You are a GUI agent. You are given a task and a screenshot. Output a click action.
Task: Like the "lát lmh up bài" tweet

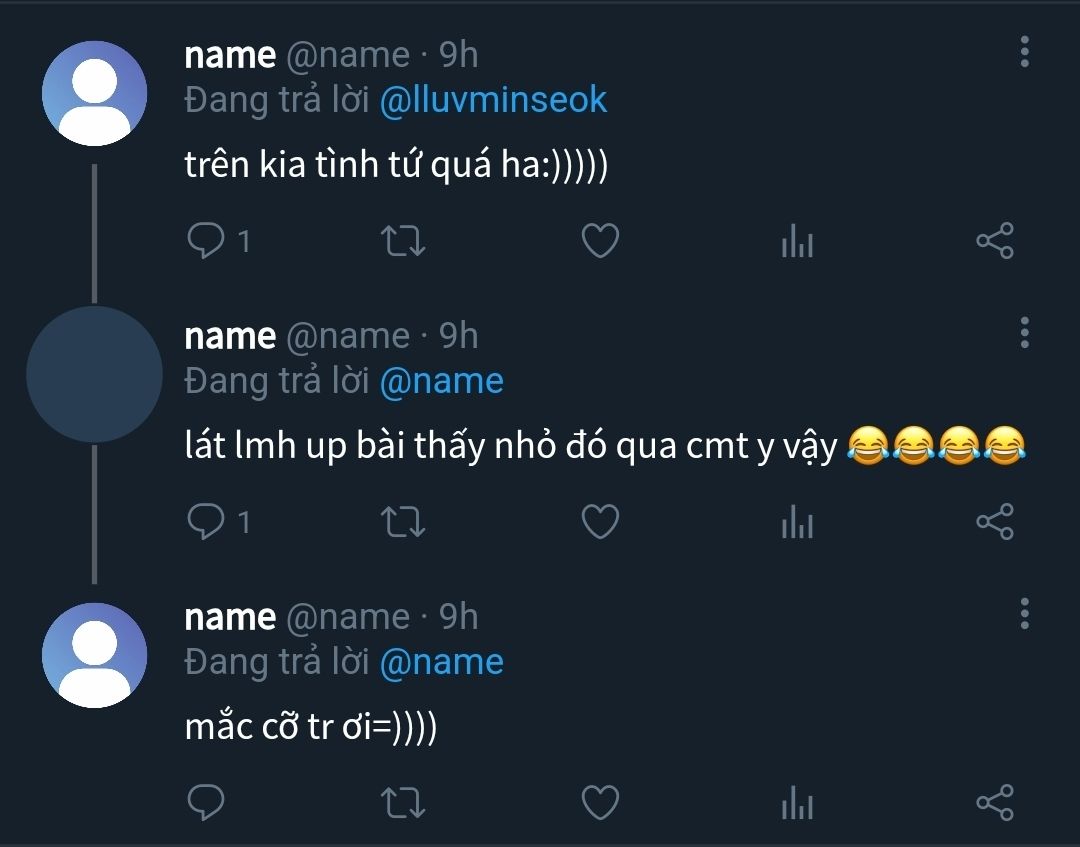click(x=600, y=521)
